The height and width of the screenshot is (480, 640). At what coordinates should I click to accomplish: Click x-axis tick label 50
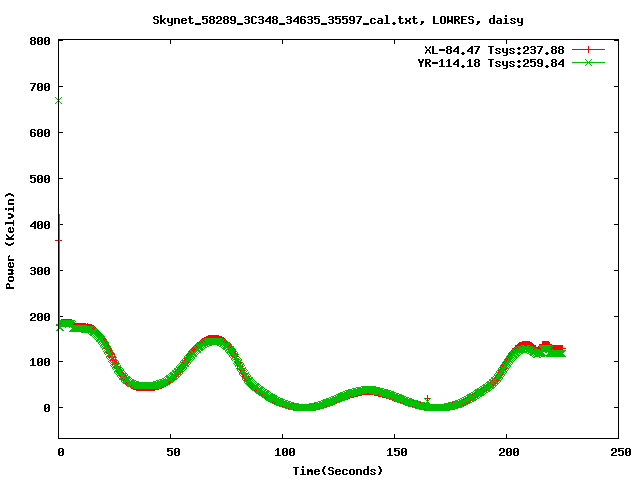(173, 452)
